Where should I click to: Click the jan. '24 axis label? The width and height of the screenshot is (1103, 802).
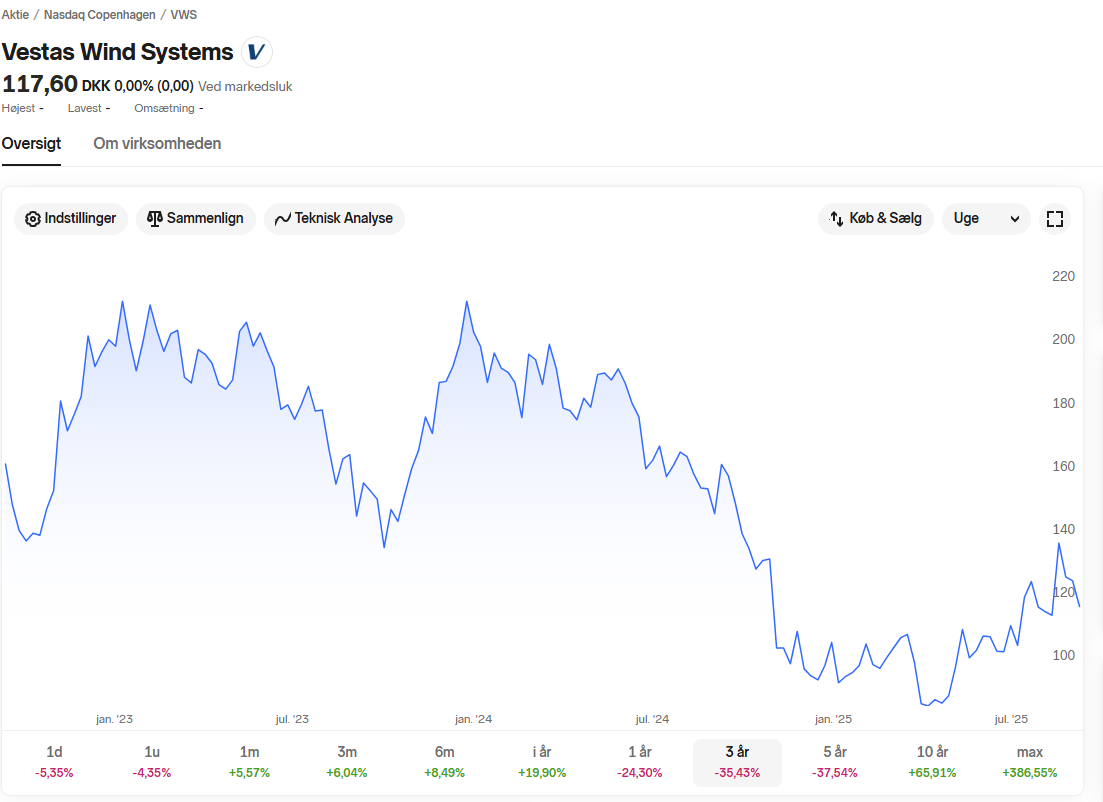point(473,719)
